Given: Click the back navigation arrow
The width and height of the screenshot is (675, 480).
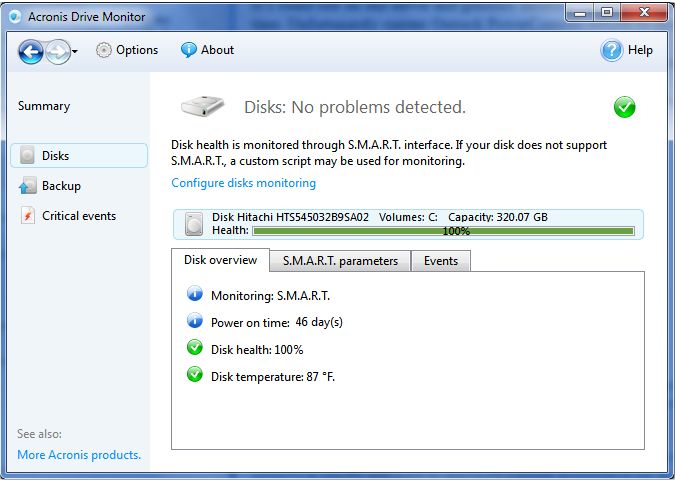Looking at the screenshot, I should (30, 51).
